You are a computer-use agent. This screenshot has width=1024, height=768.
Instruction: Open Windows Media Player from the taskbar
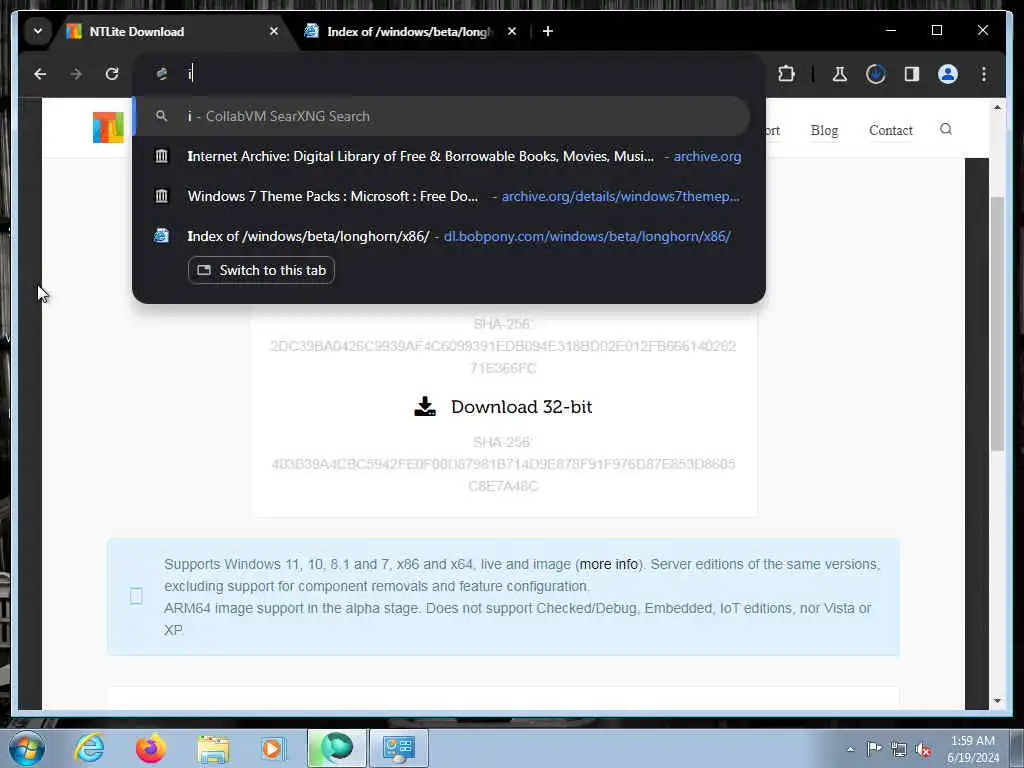tap(274, 748)
